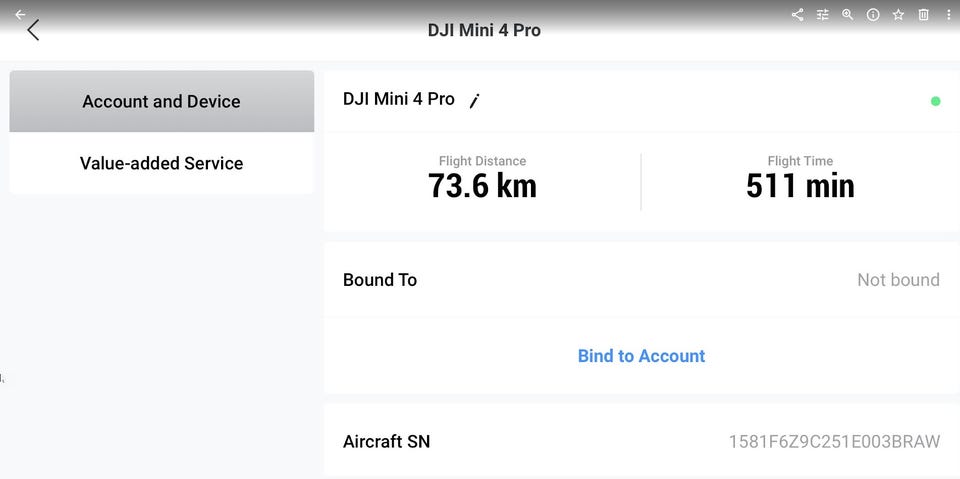Click the green connection status dot

tap(935, 101)
